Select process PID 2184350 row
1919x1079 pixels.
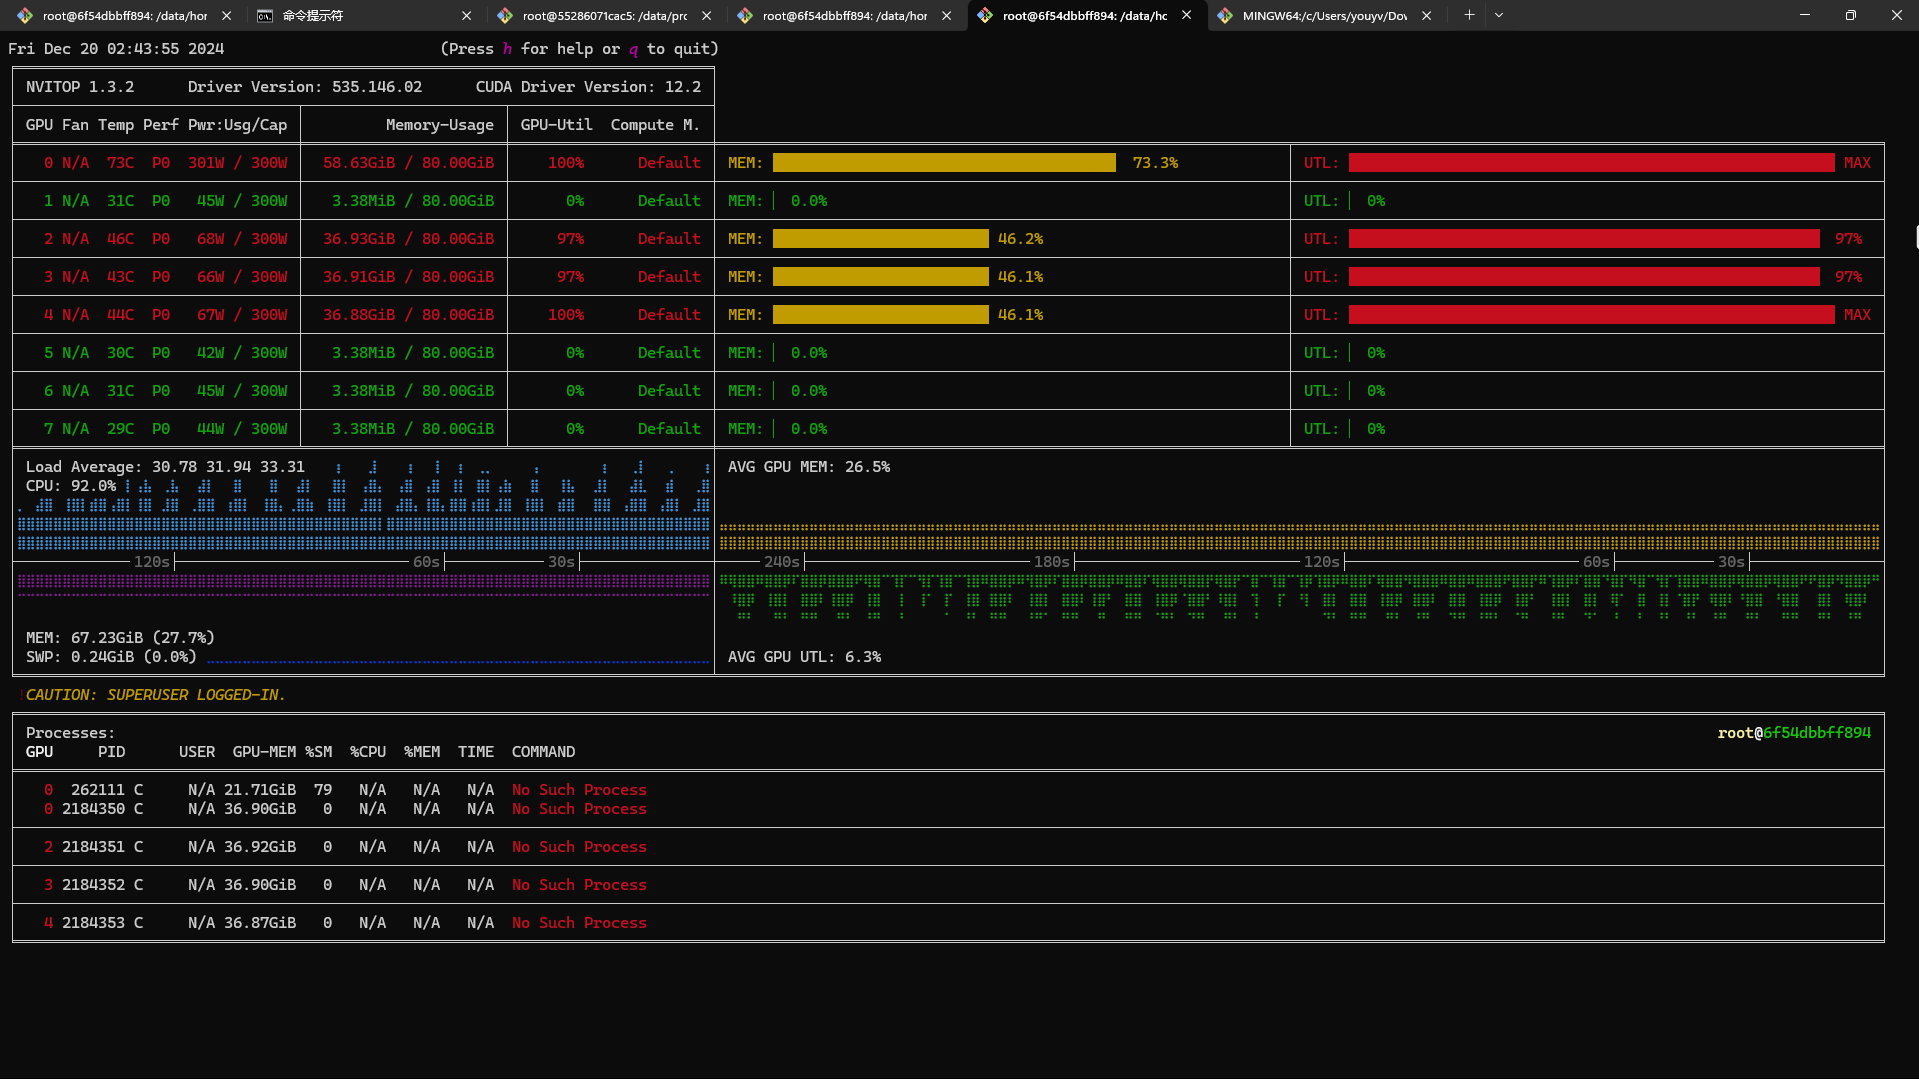(948, 809)
